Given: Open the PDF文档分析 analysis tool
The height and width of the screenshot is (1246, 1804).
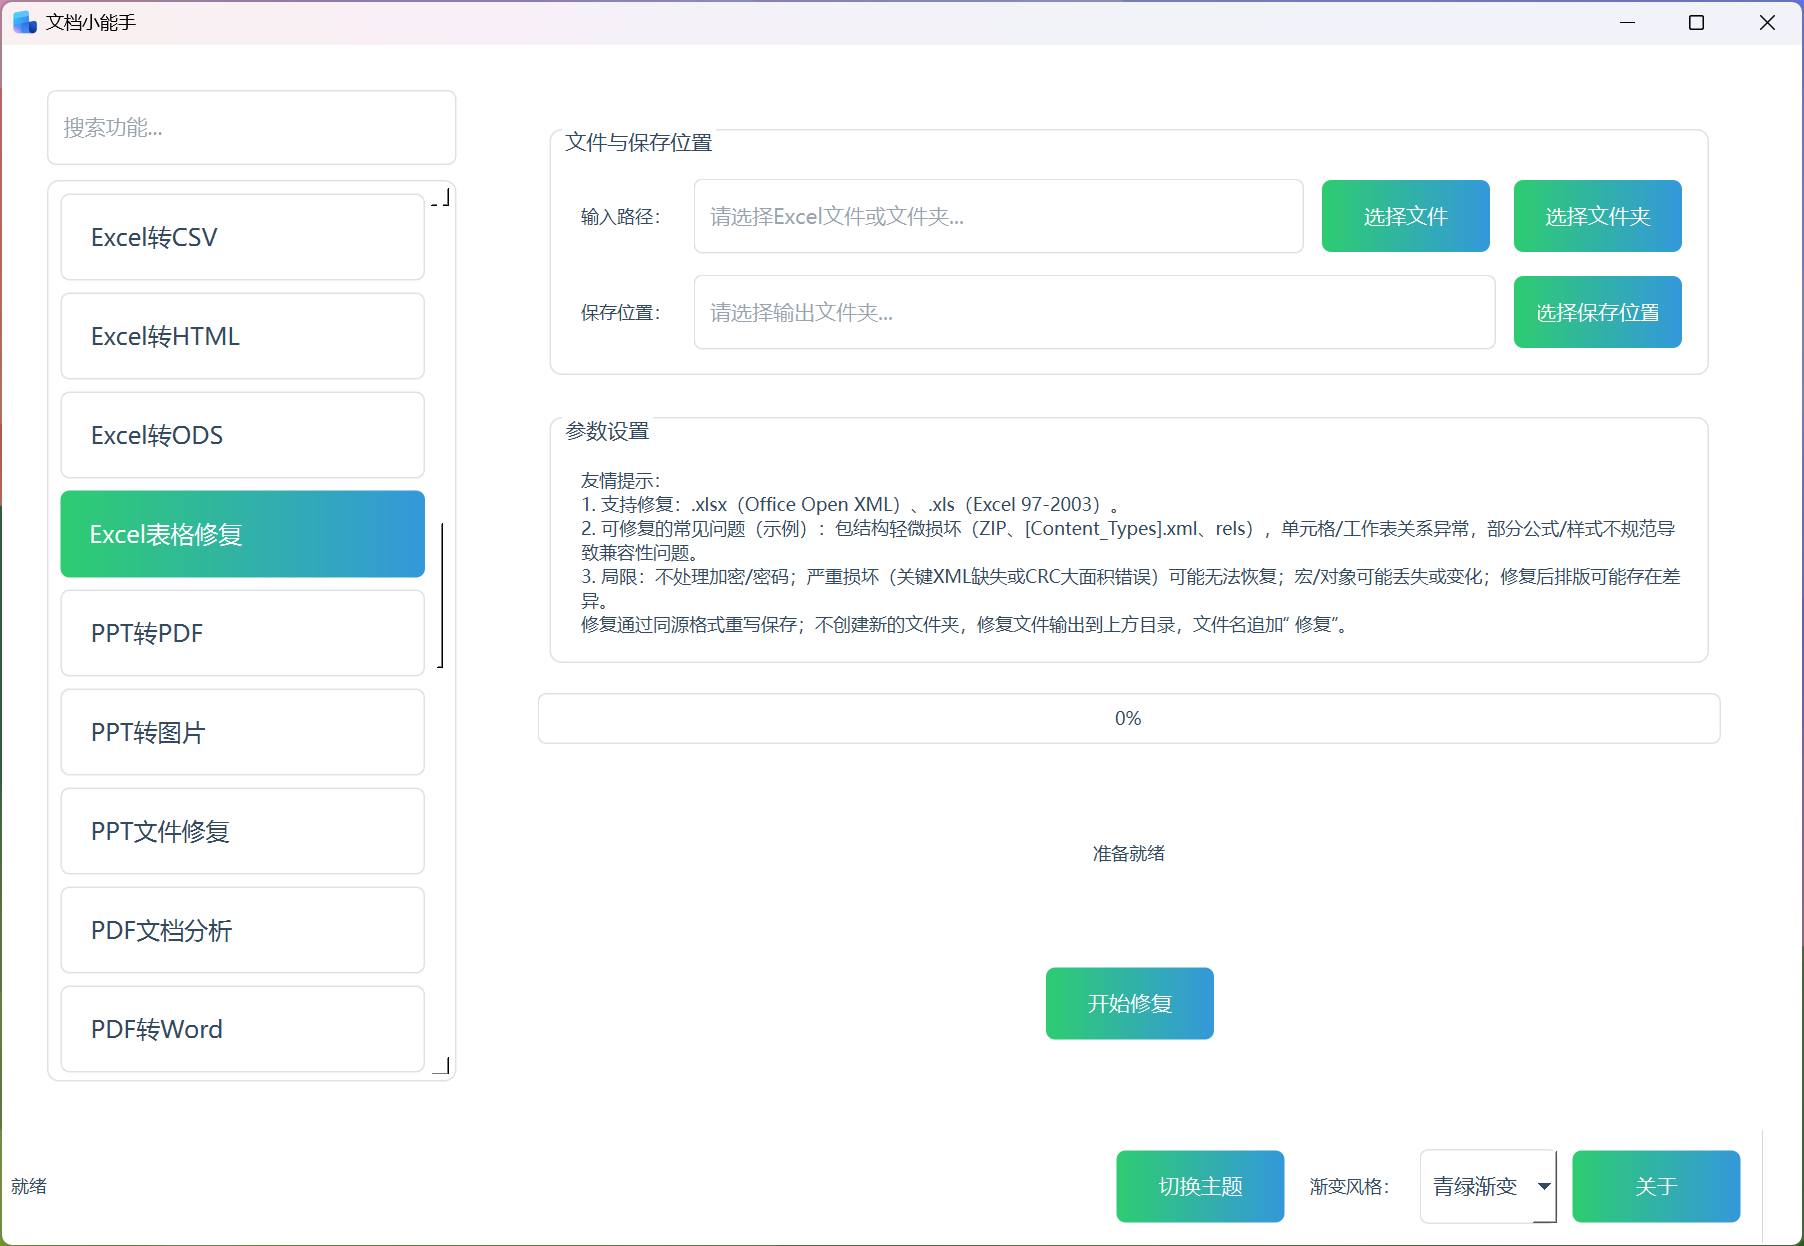Looking at the screenshot, I should tap(242, 930).
